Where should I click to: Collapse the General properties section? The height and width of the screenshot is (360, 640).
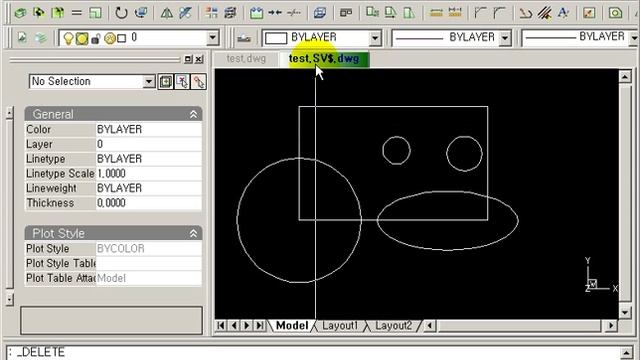193,115
